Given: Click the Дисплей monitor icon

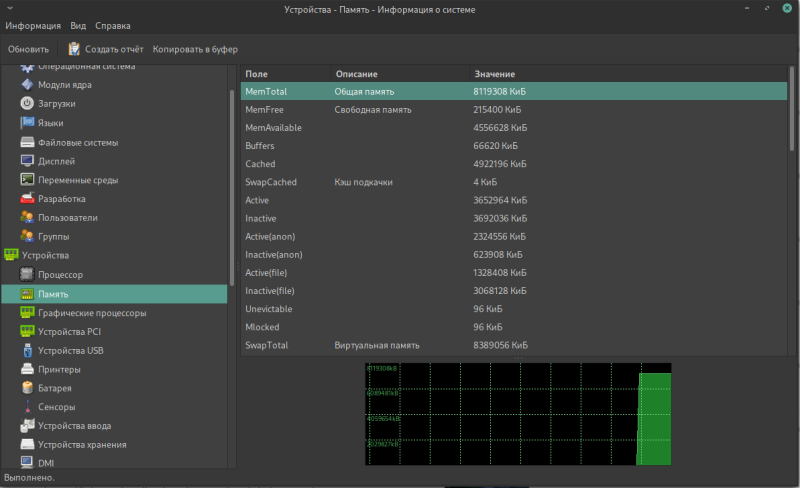Looking at the screenshot, I should (x=28, y=161).
